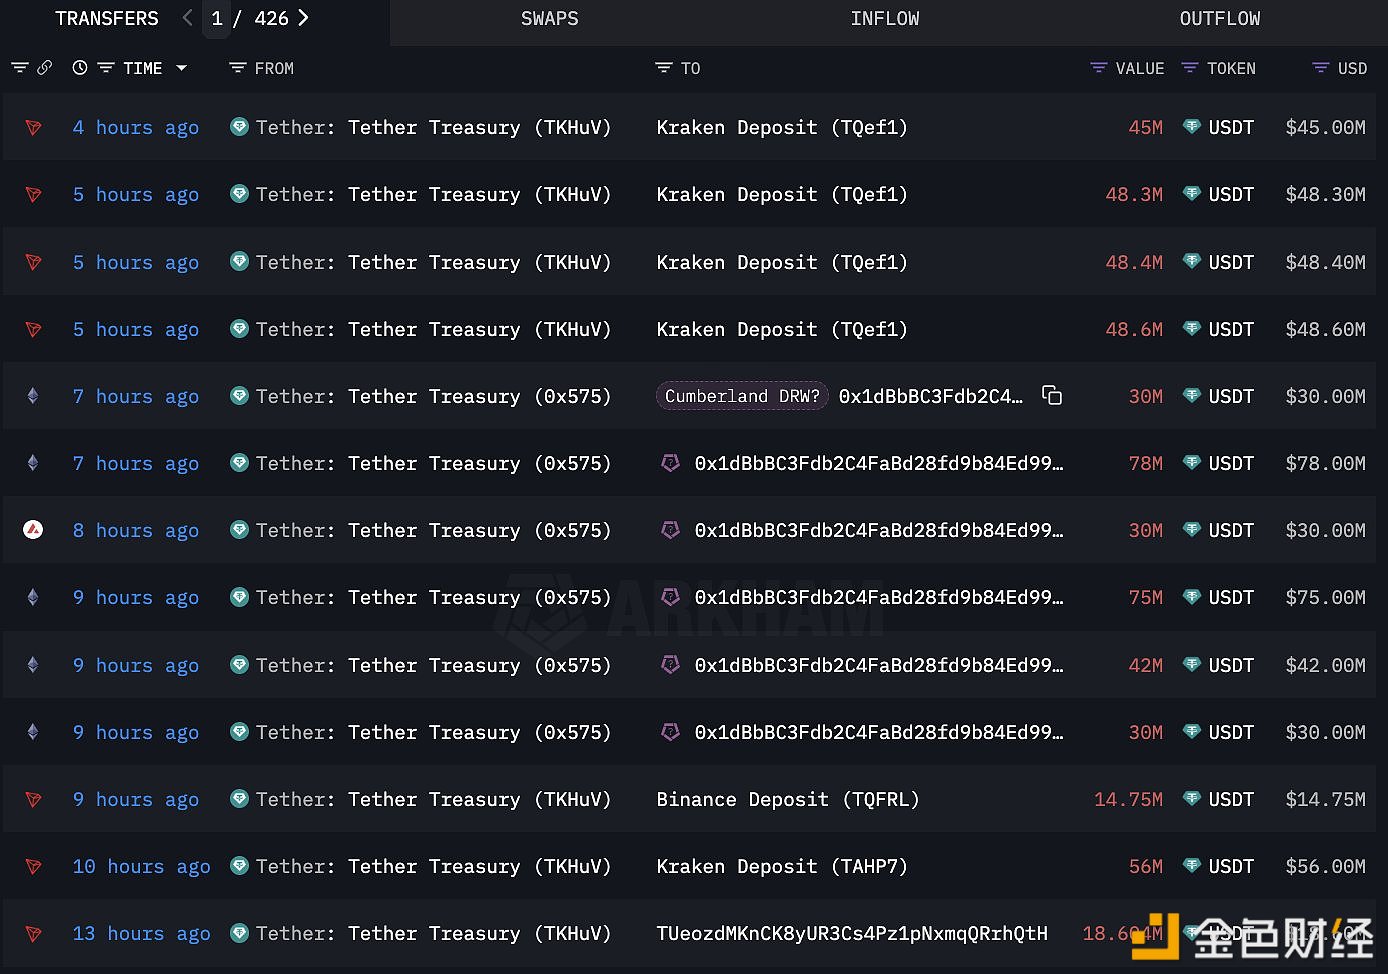Click Tron icon in Binance Deposit row
The image size is (1388, 974).
tap(33, 799)
